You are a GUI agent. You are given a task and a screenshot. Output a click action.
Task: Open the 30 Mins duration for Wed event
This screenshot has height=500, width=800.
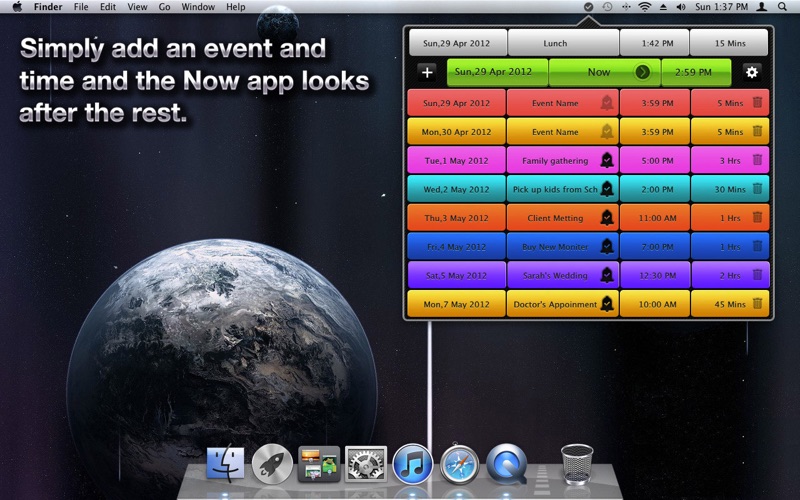(x=729, y=189)
